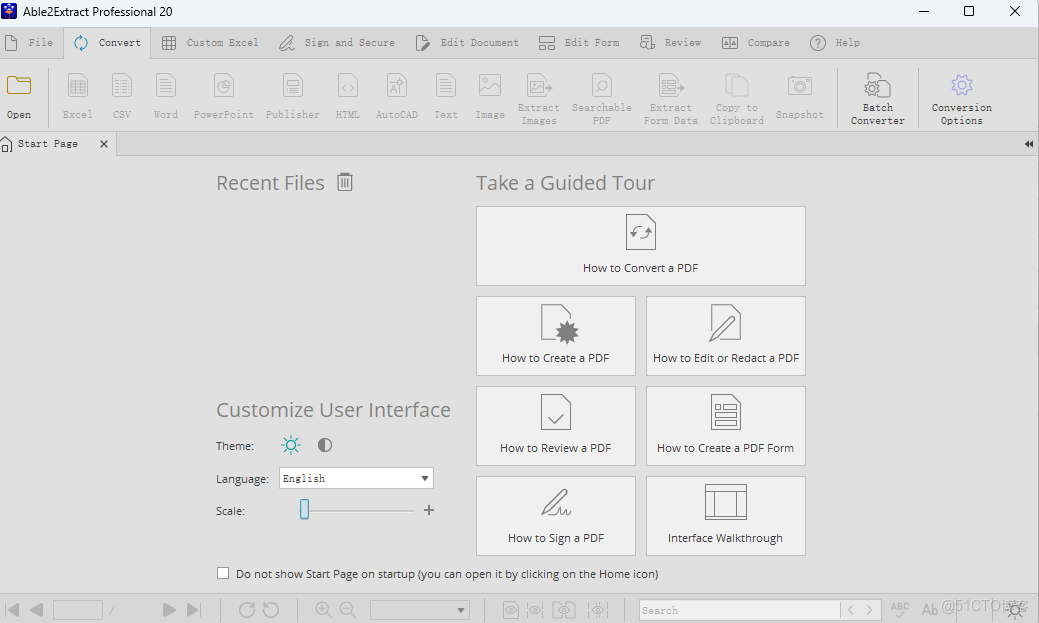The height and width of the screenshot is (623, 1039).
Task: Click the Open folder icon
Action: click(x=19, y=87)
